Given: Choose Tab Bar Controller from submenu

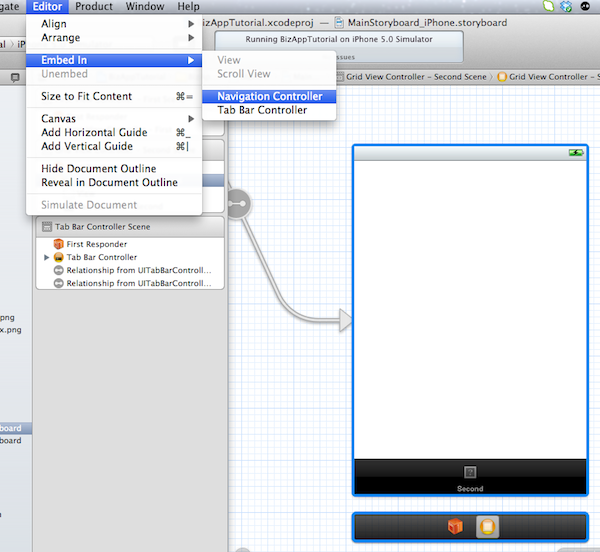Looking at the screenshot, I should (x=269, y=110).
